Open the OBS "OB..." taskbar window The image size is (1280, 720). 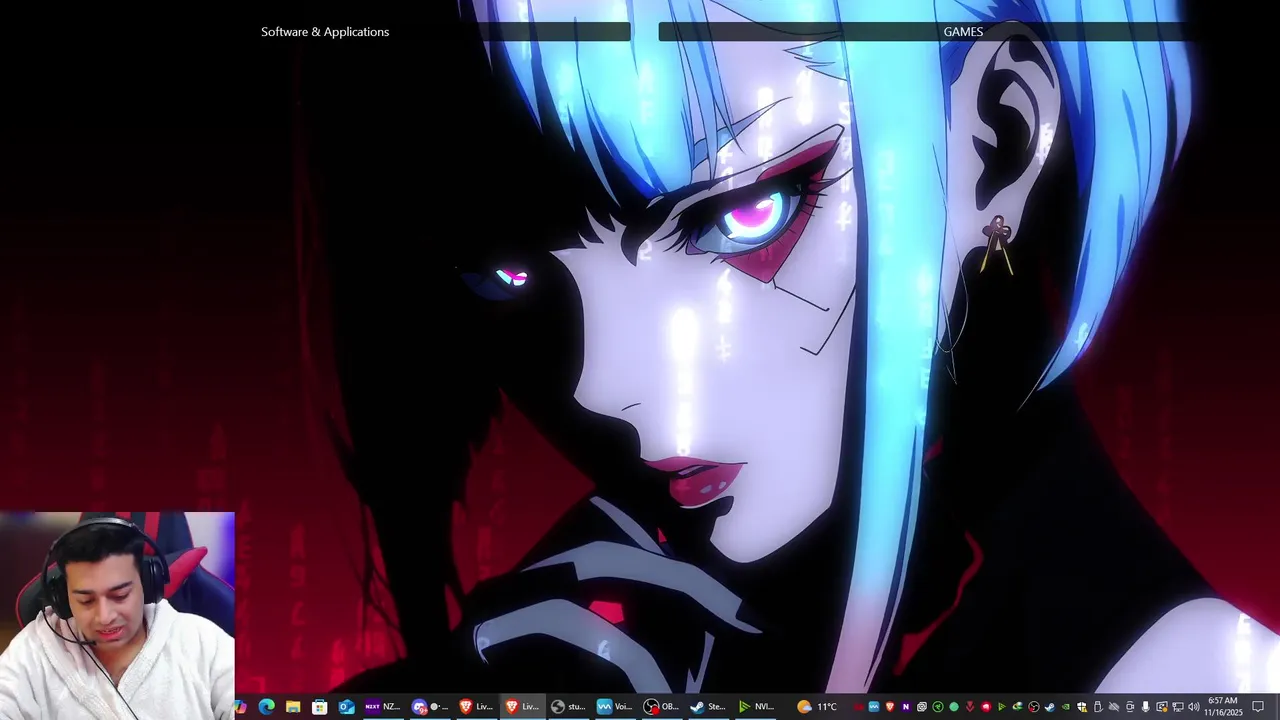point(660,707)
